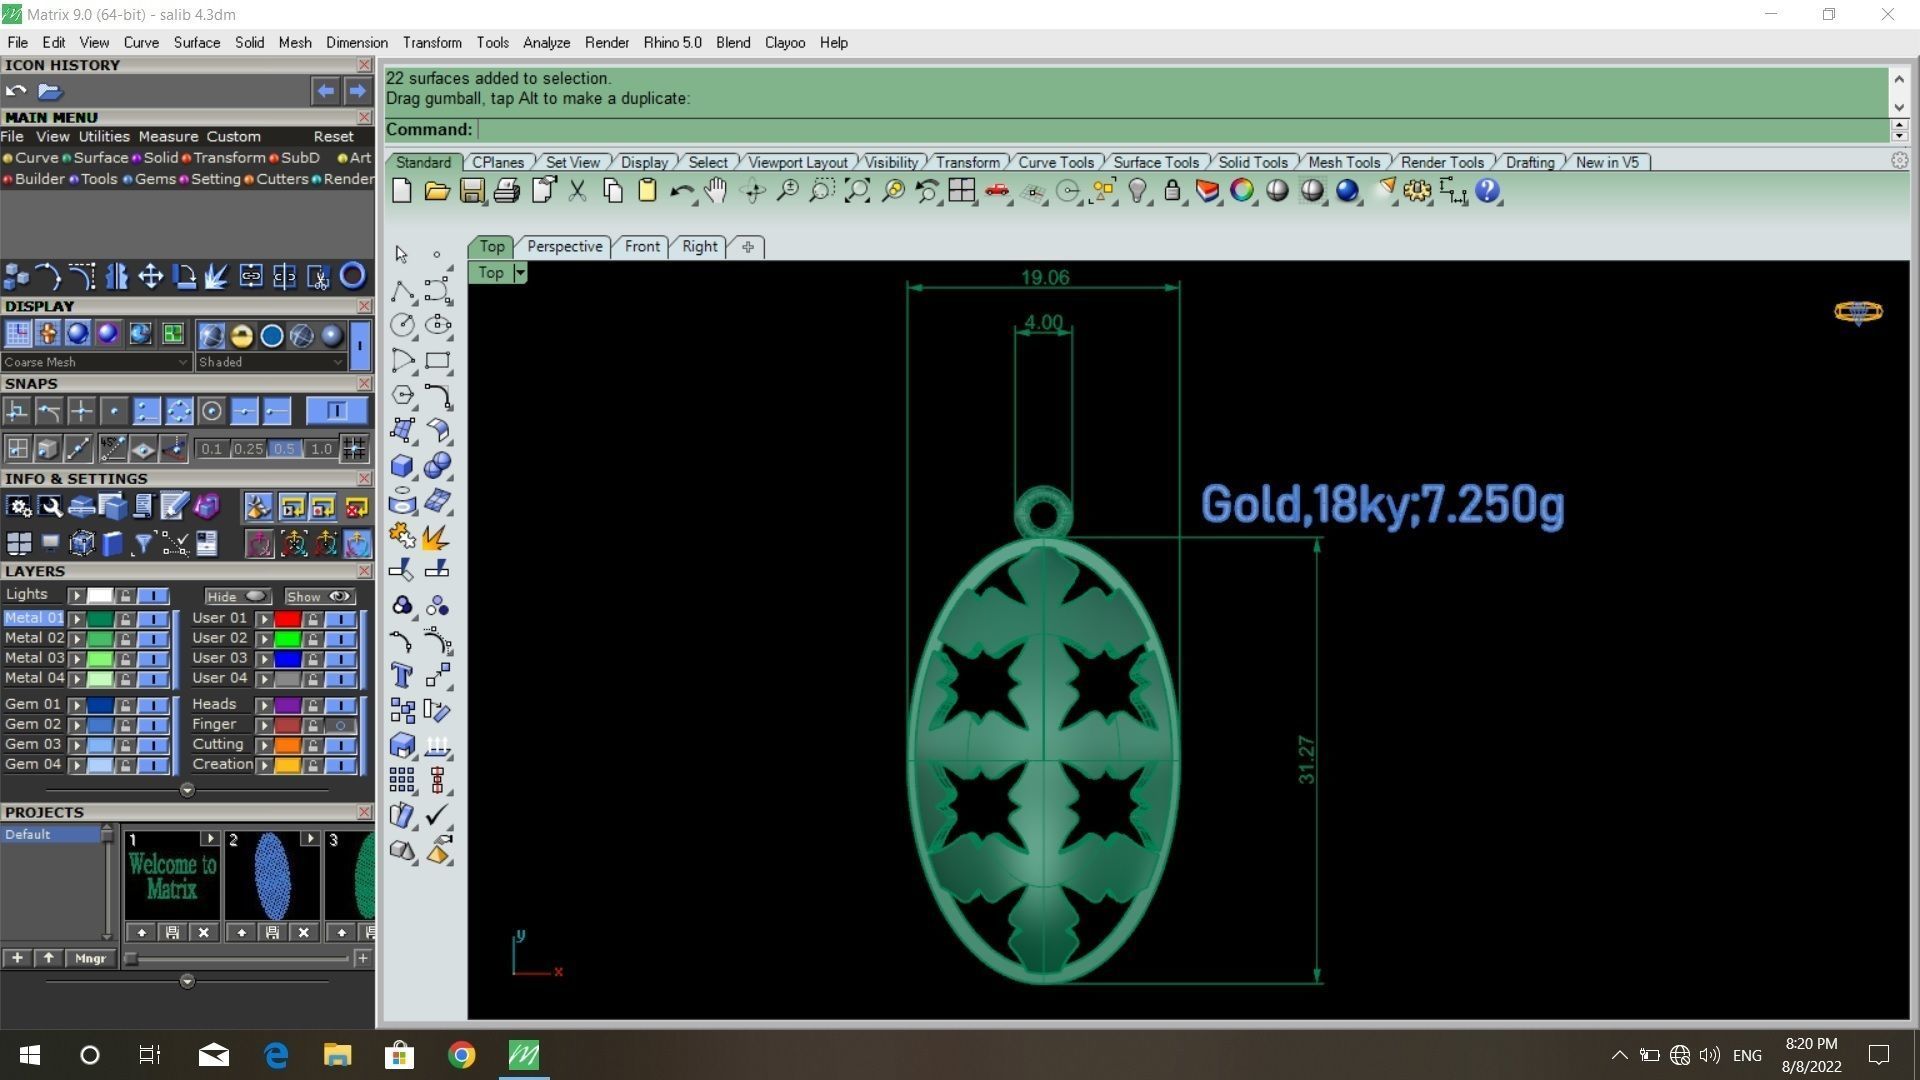Select the Box solid tool
1920x1080 pixels.
point(402,466)
